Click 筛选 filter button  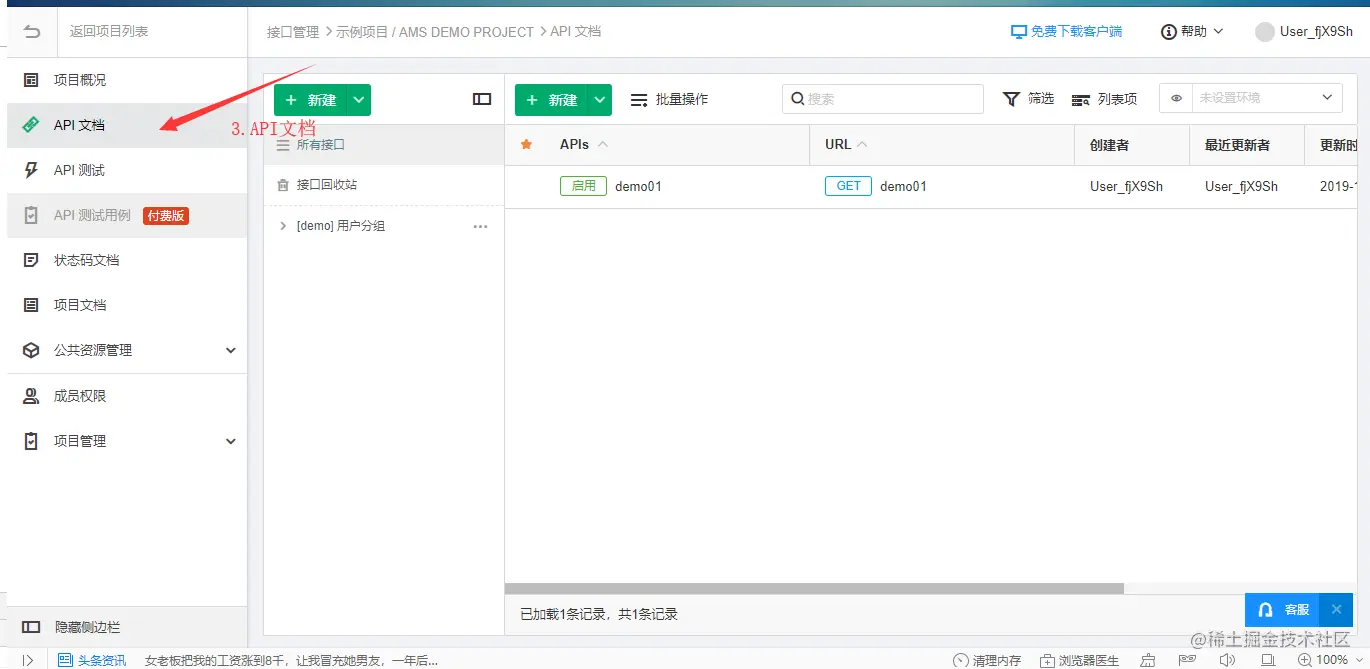click(1028, 99)
